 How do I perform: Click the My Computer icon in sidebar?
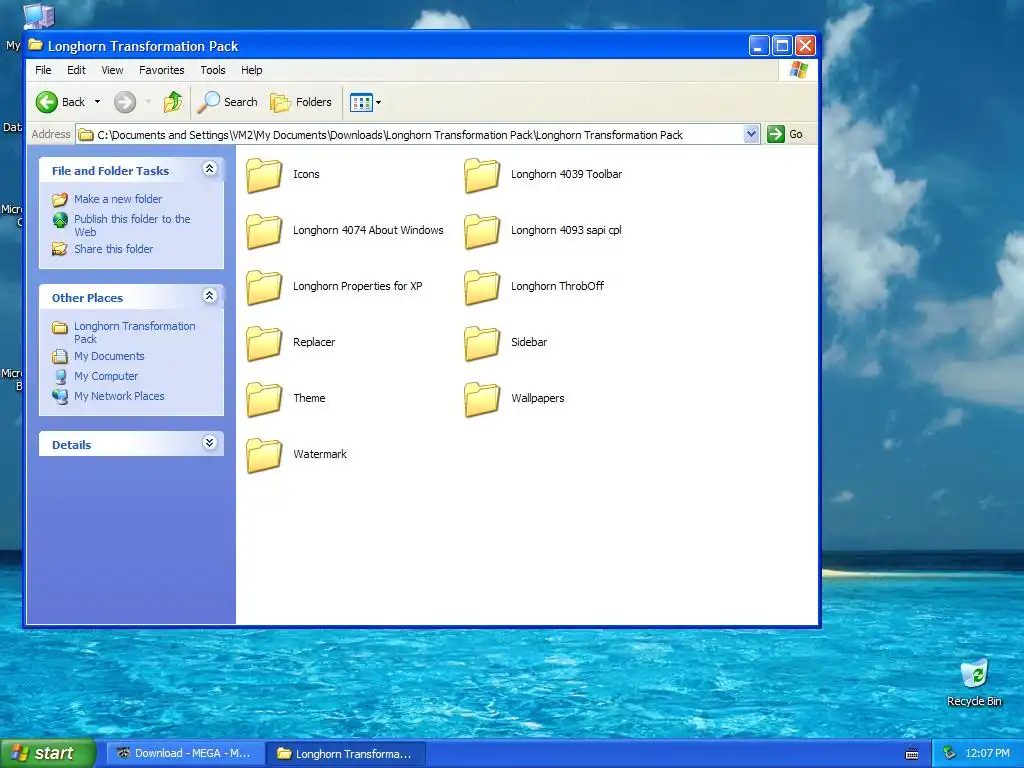click(x=60, y=376)
